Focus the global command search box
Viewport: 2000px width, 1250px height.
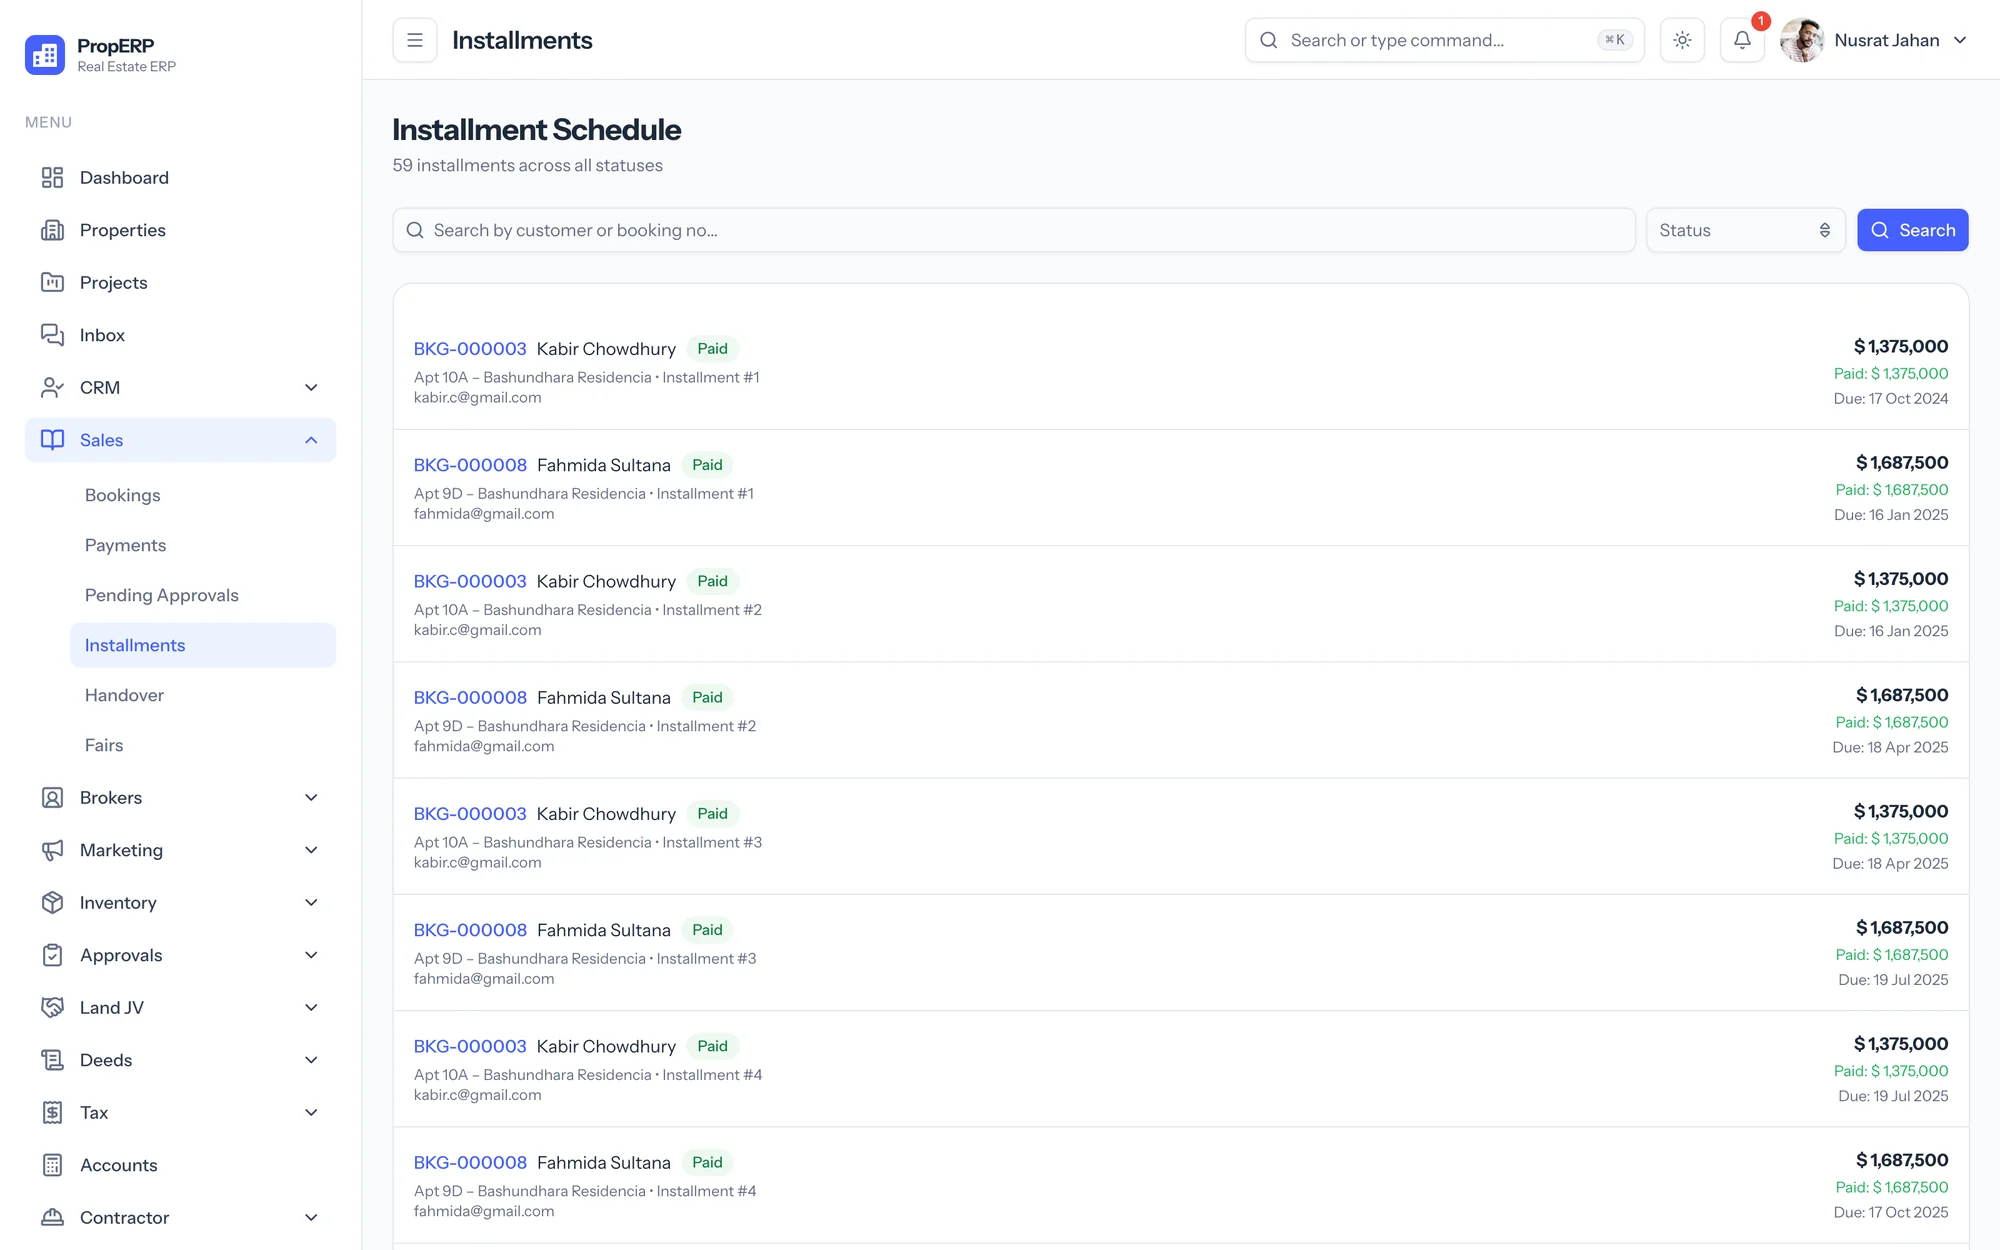[x=1444, y=40]
